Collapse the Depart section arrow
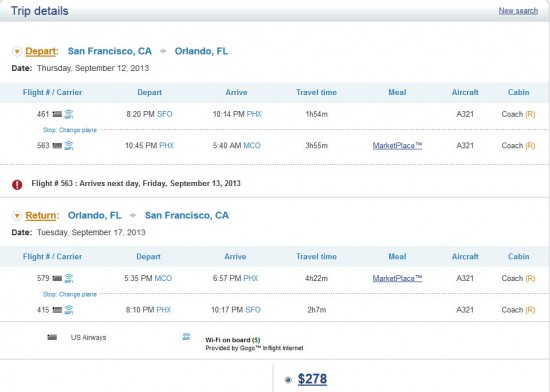550x392 pixels. (x=17, y=52)
